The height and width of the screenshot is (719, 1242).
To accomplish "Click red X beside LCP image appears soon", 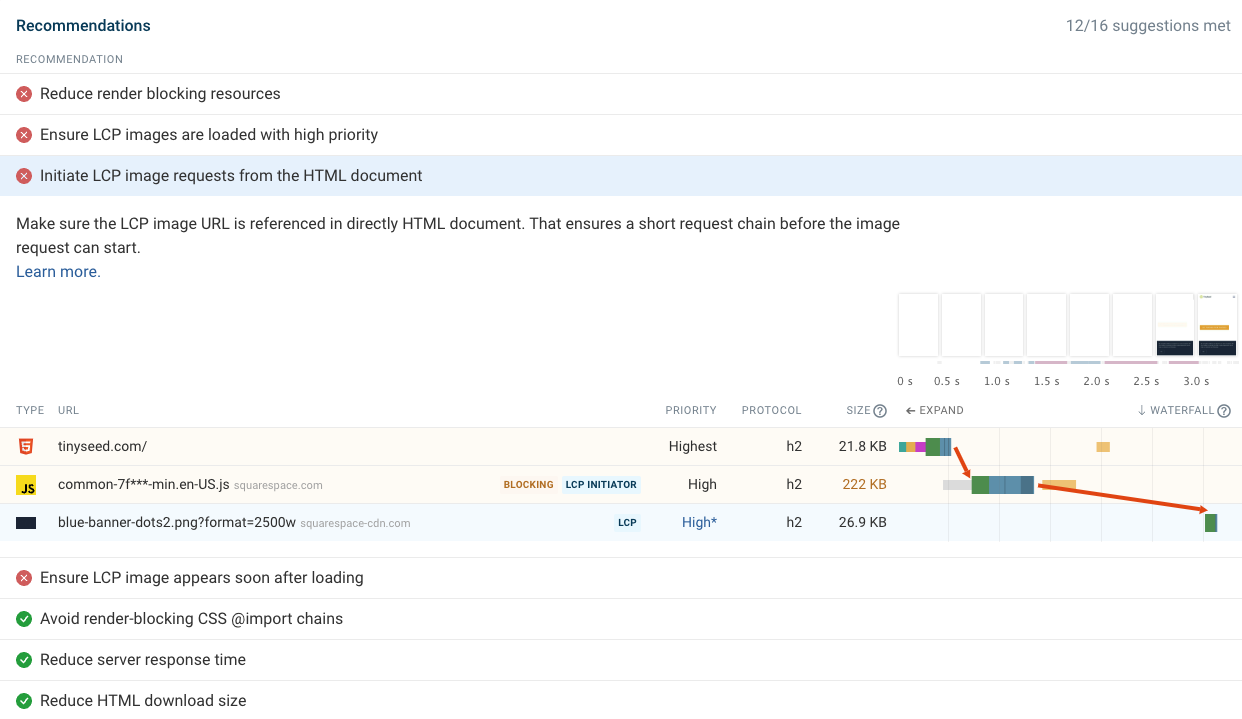I will click(24, 578).
